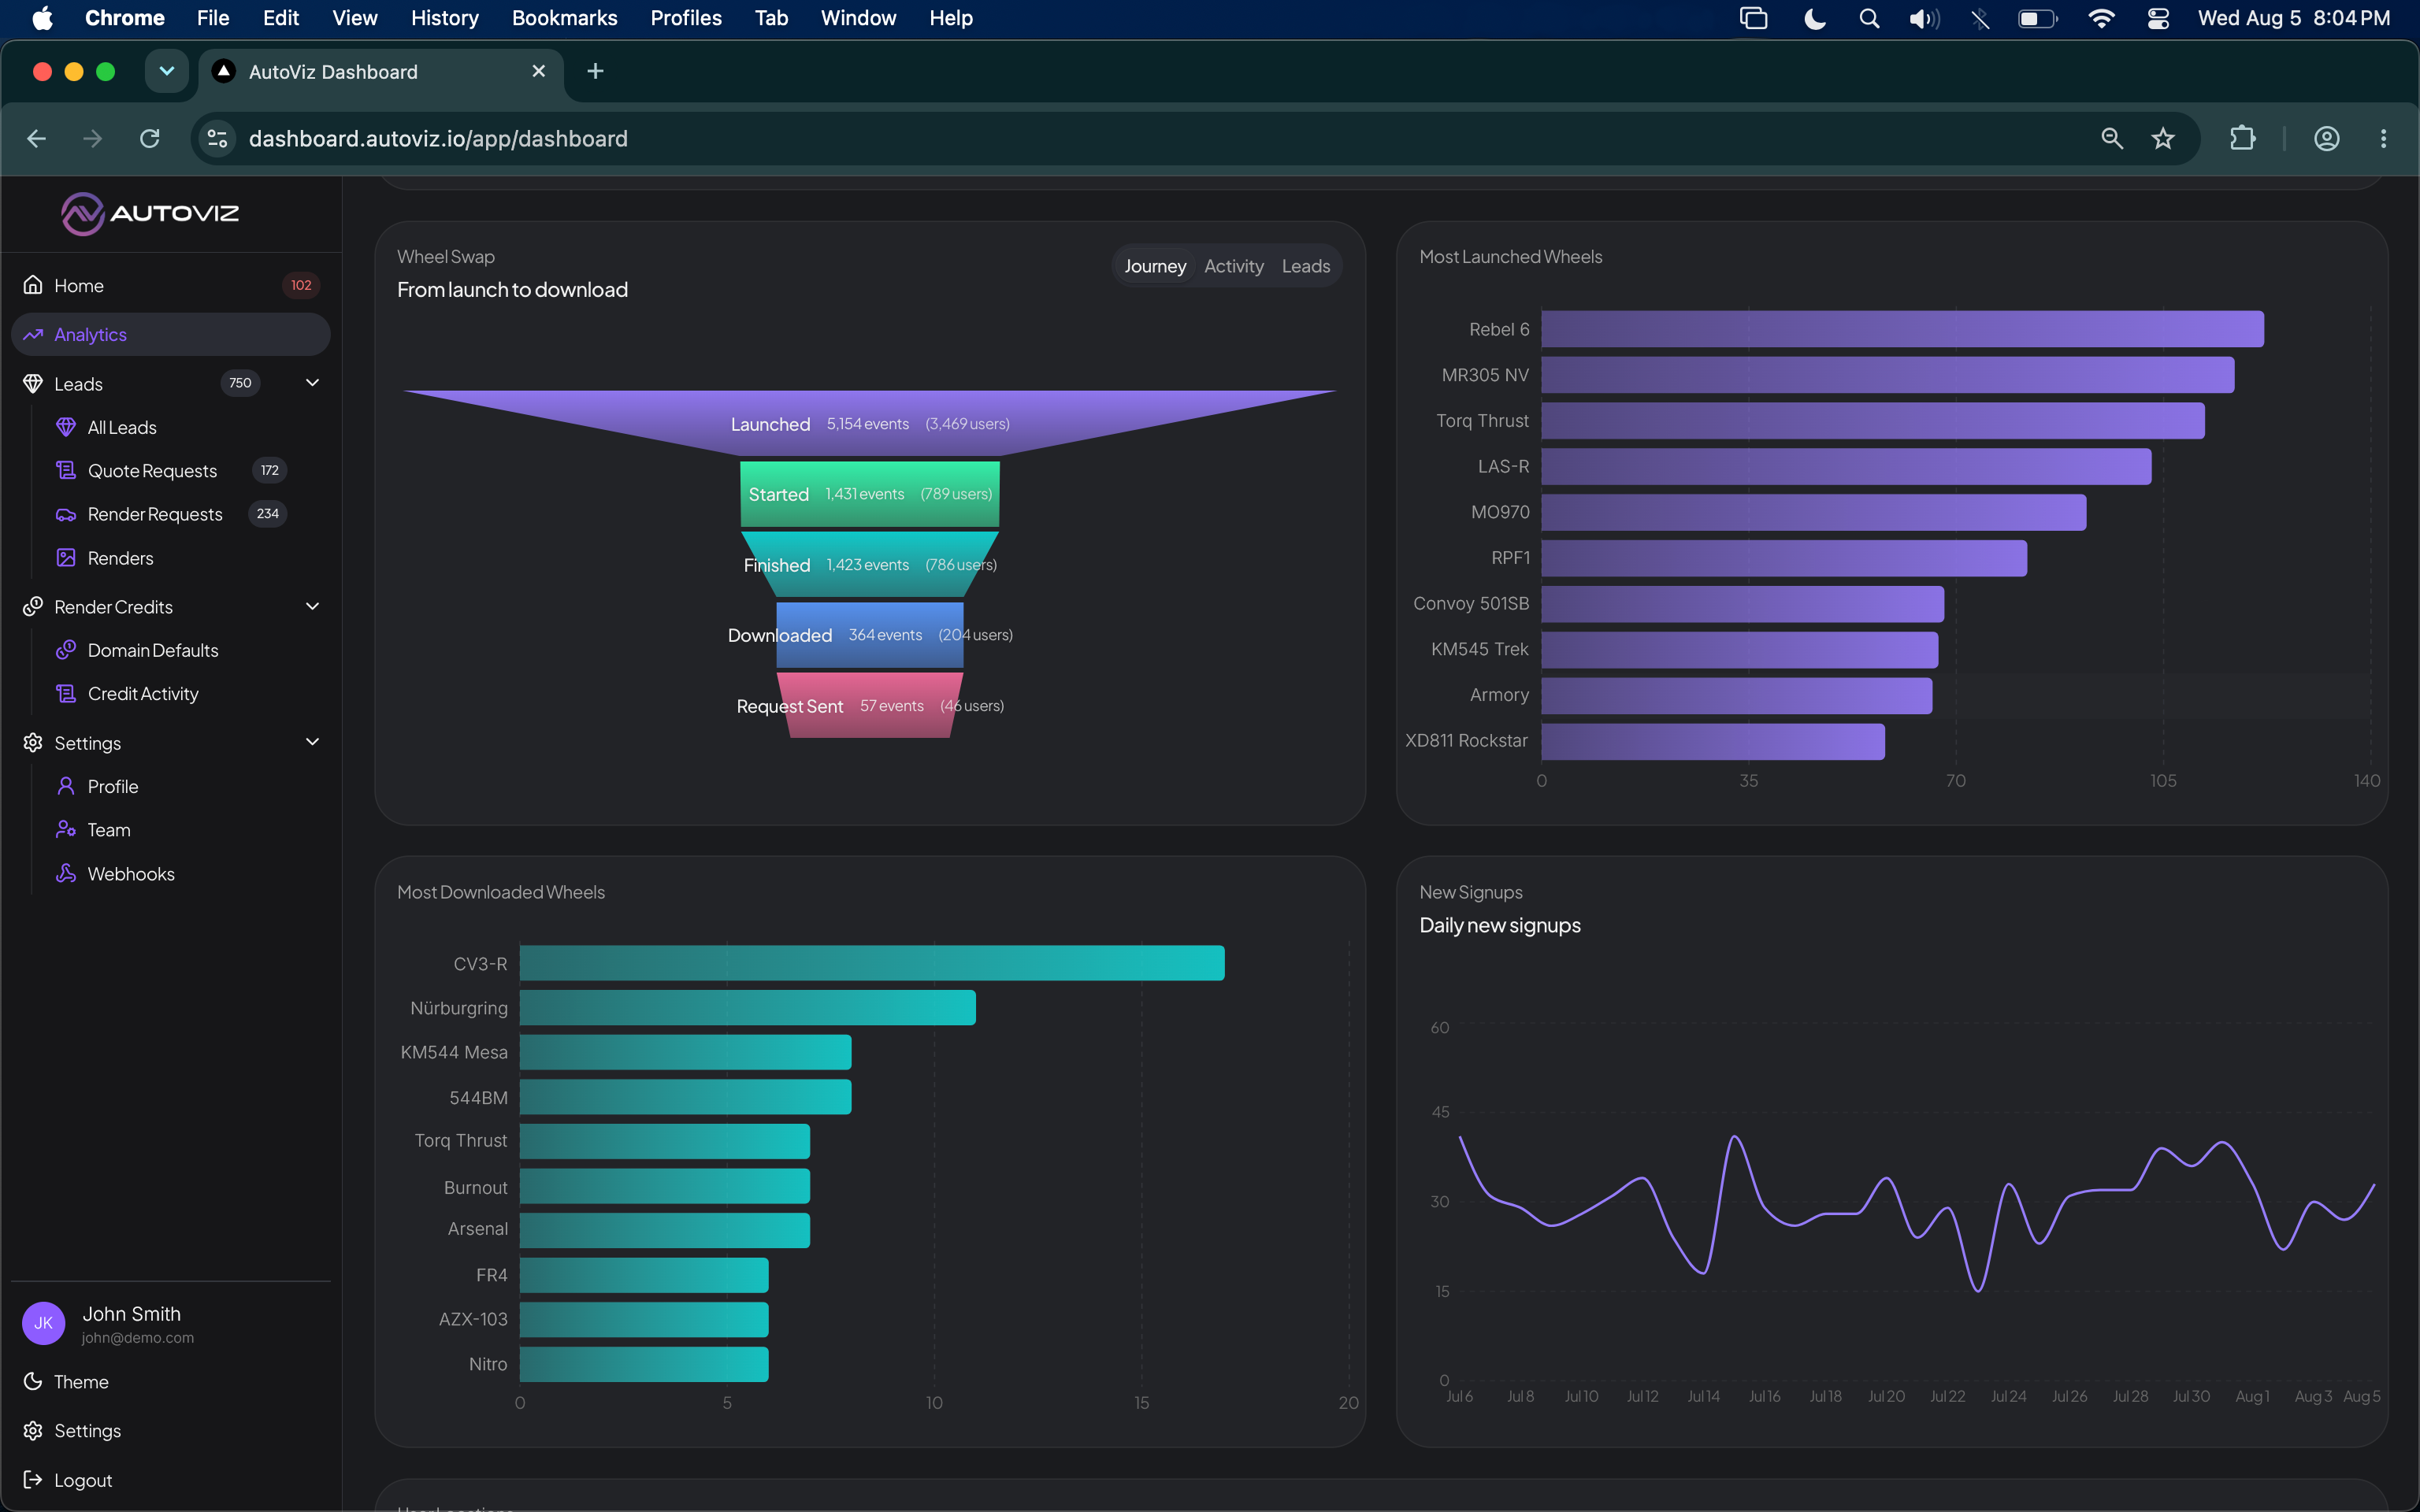This screenshot has height=1512, width=2420.
Task: Select the AutoViz Dashboard browser tab
Action: coord(381,72)
